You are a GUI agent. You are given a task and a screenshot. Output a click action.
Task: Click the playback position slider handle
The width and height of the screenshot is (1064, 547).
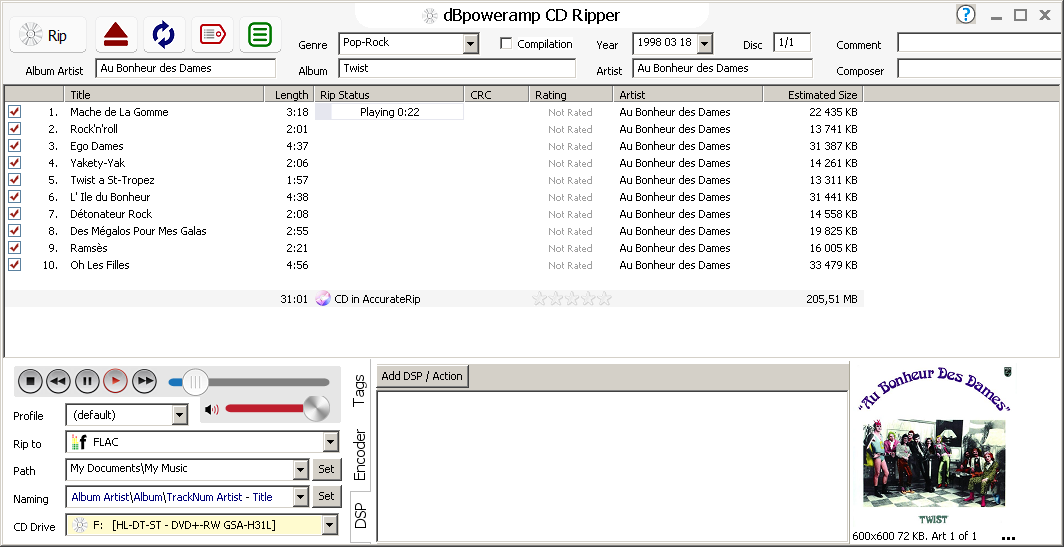[x=195, y=382]
